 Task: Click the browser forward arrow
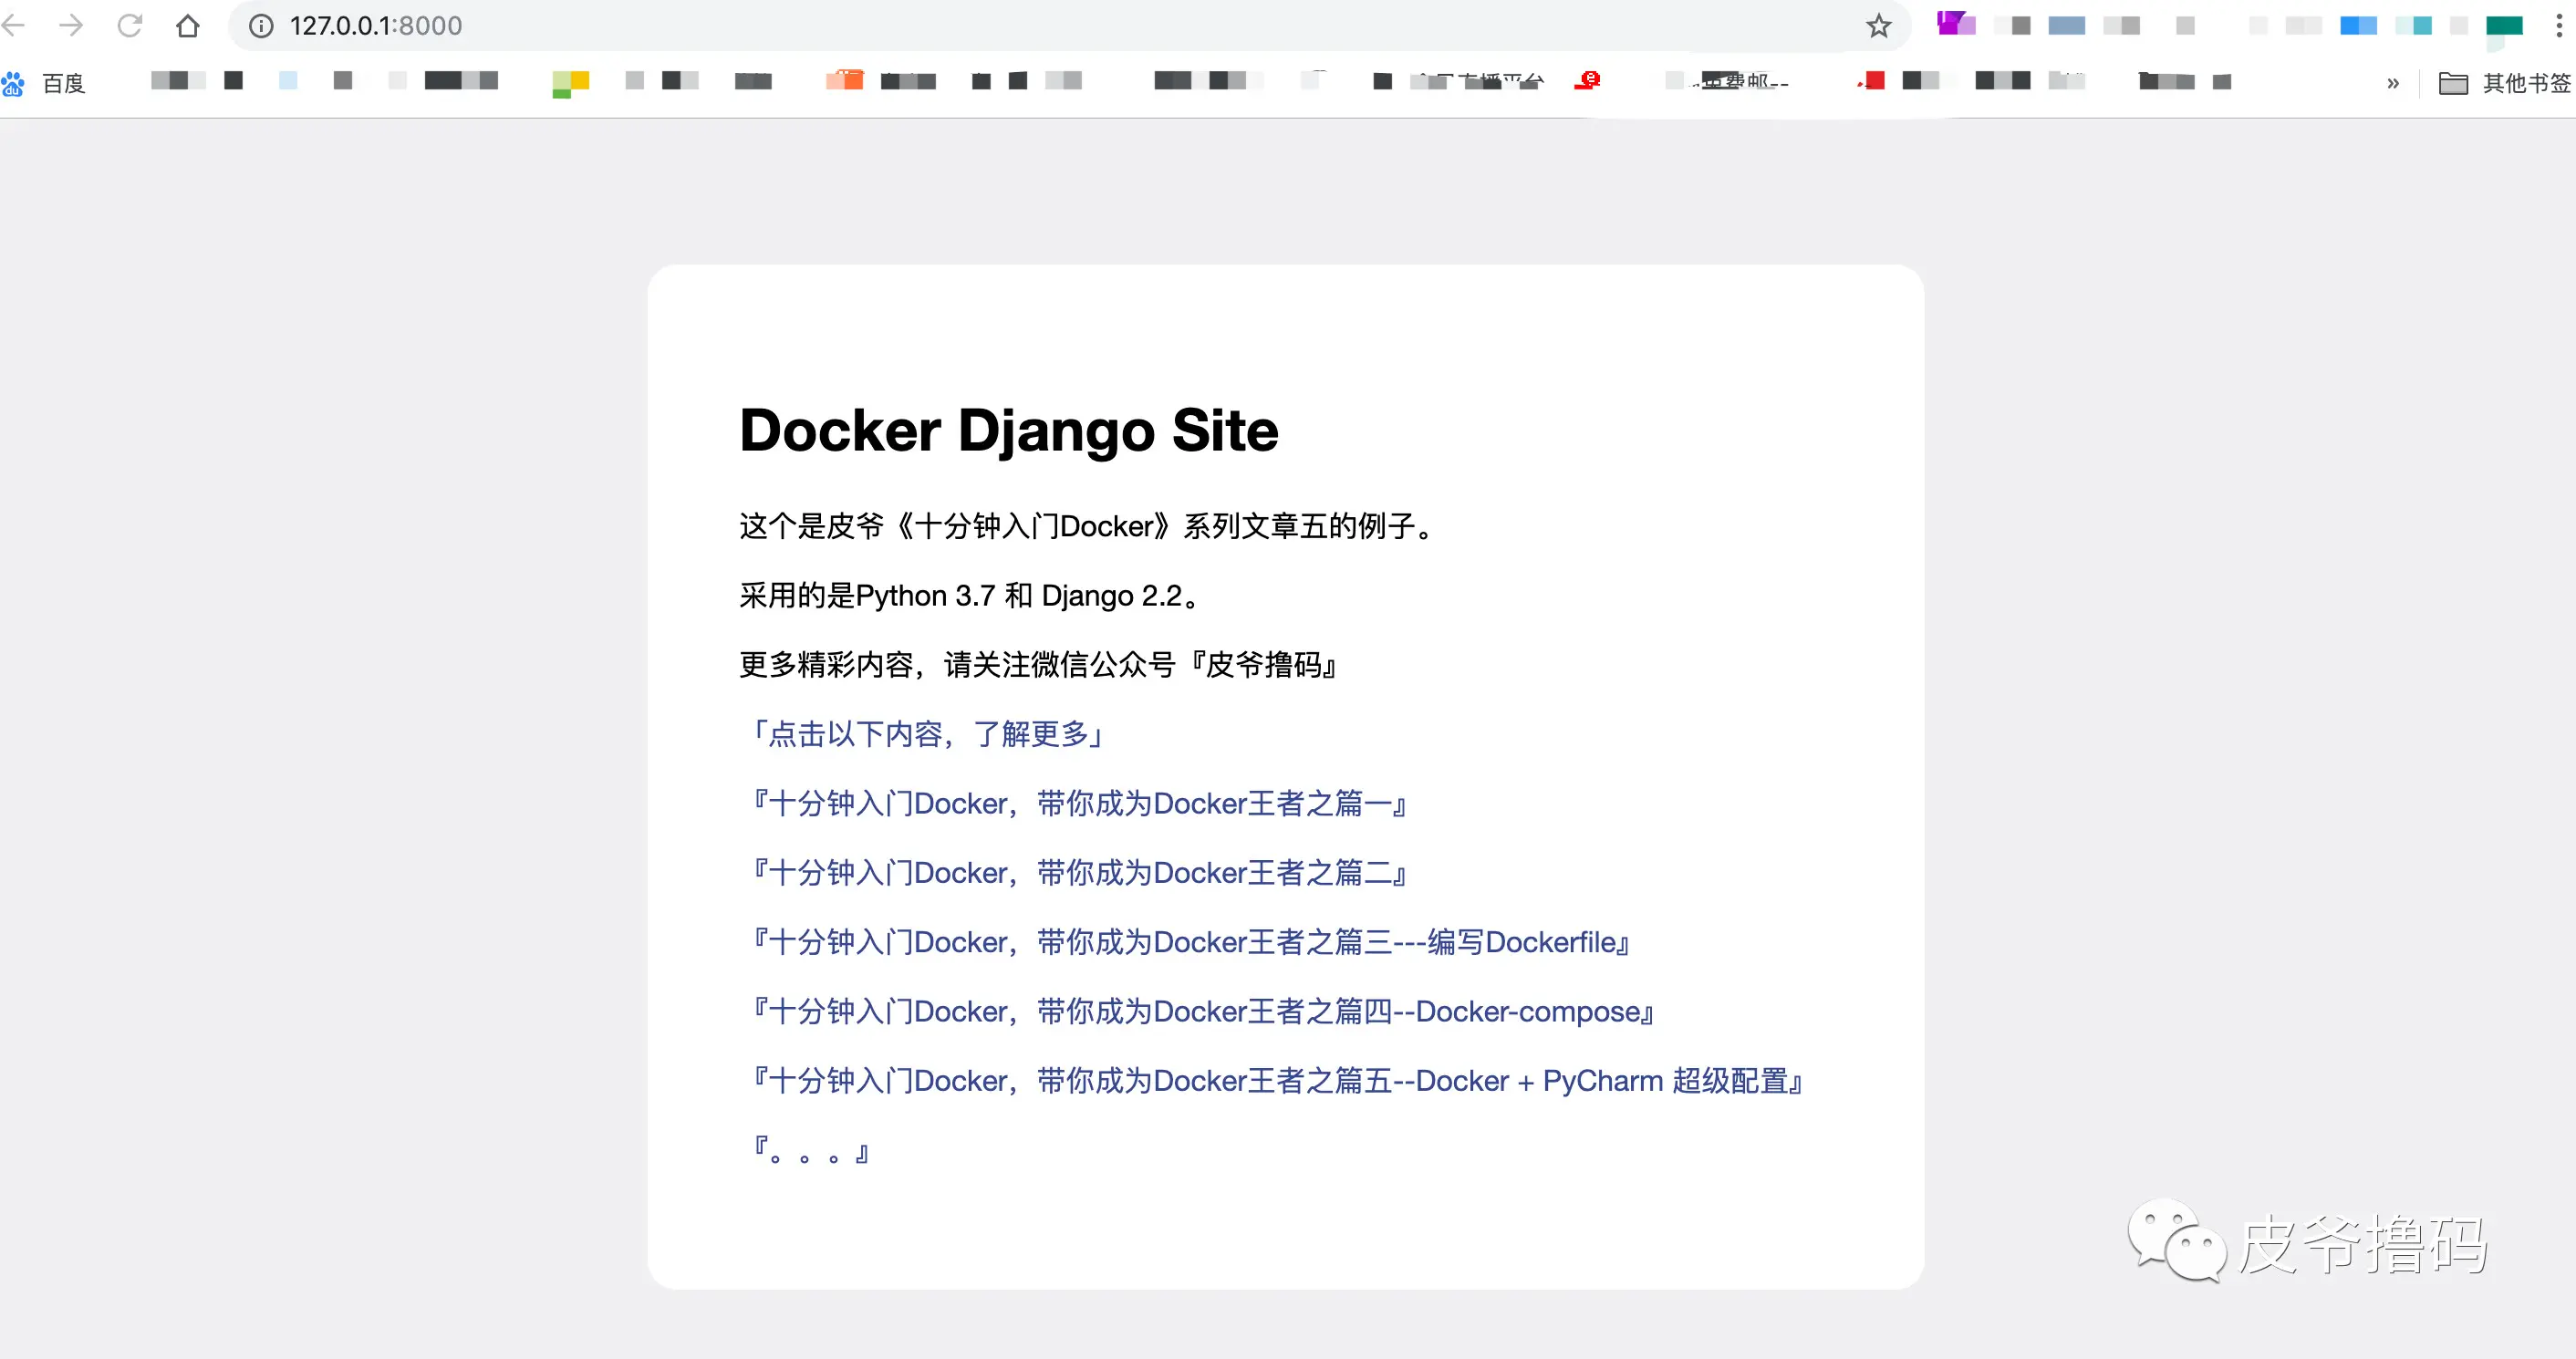(71, 25)
